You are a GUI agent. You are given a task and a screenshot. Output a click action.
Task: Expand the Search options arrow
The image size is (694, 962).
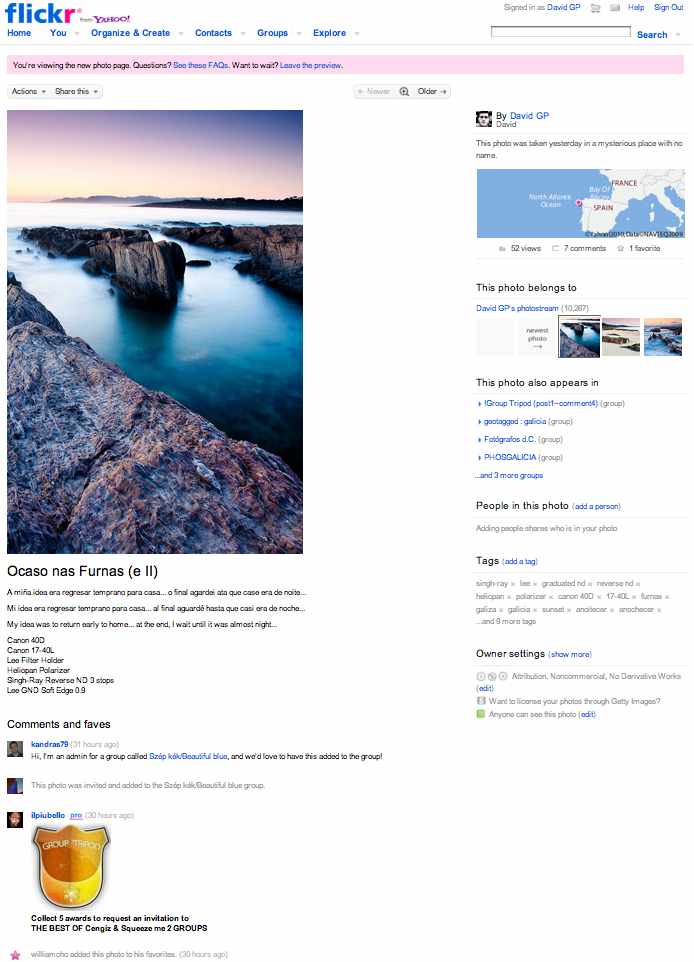678,35
